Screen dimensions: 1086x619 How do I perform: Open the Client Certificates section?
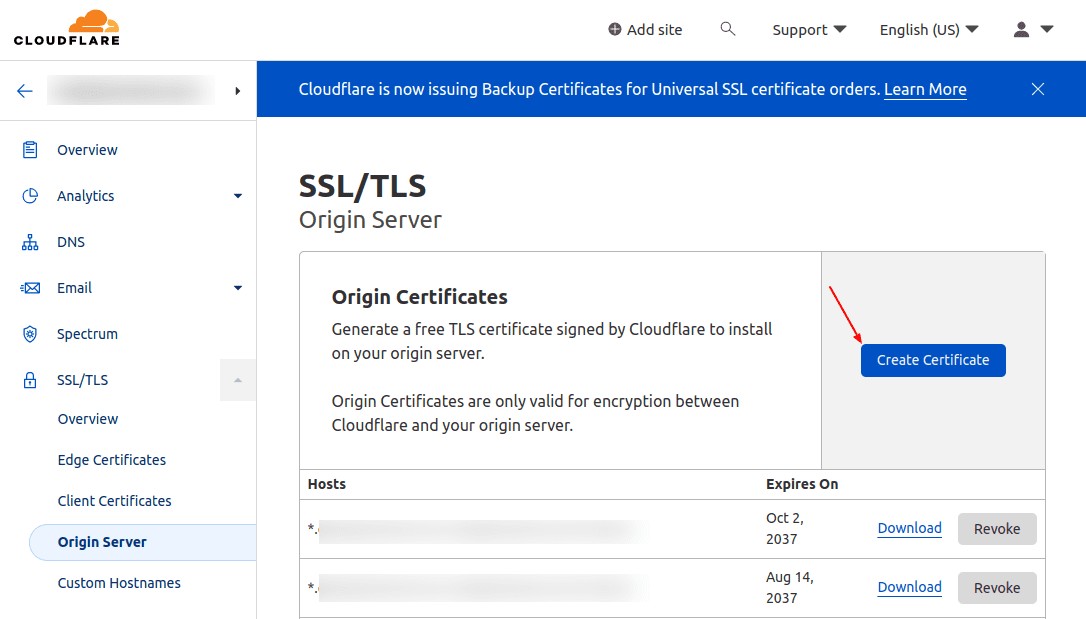click(x=114, y=500)
